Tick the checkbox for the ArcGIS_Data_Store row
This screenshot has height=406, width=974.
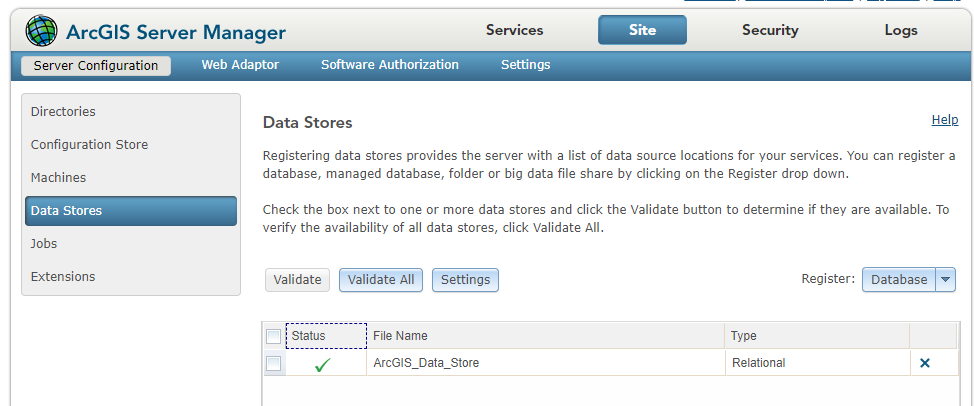273,364
